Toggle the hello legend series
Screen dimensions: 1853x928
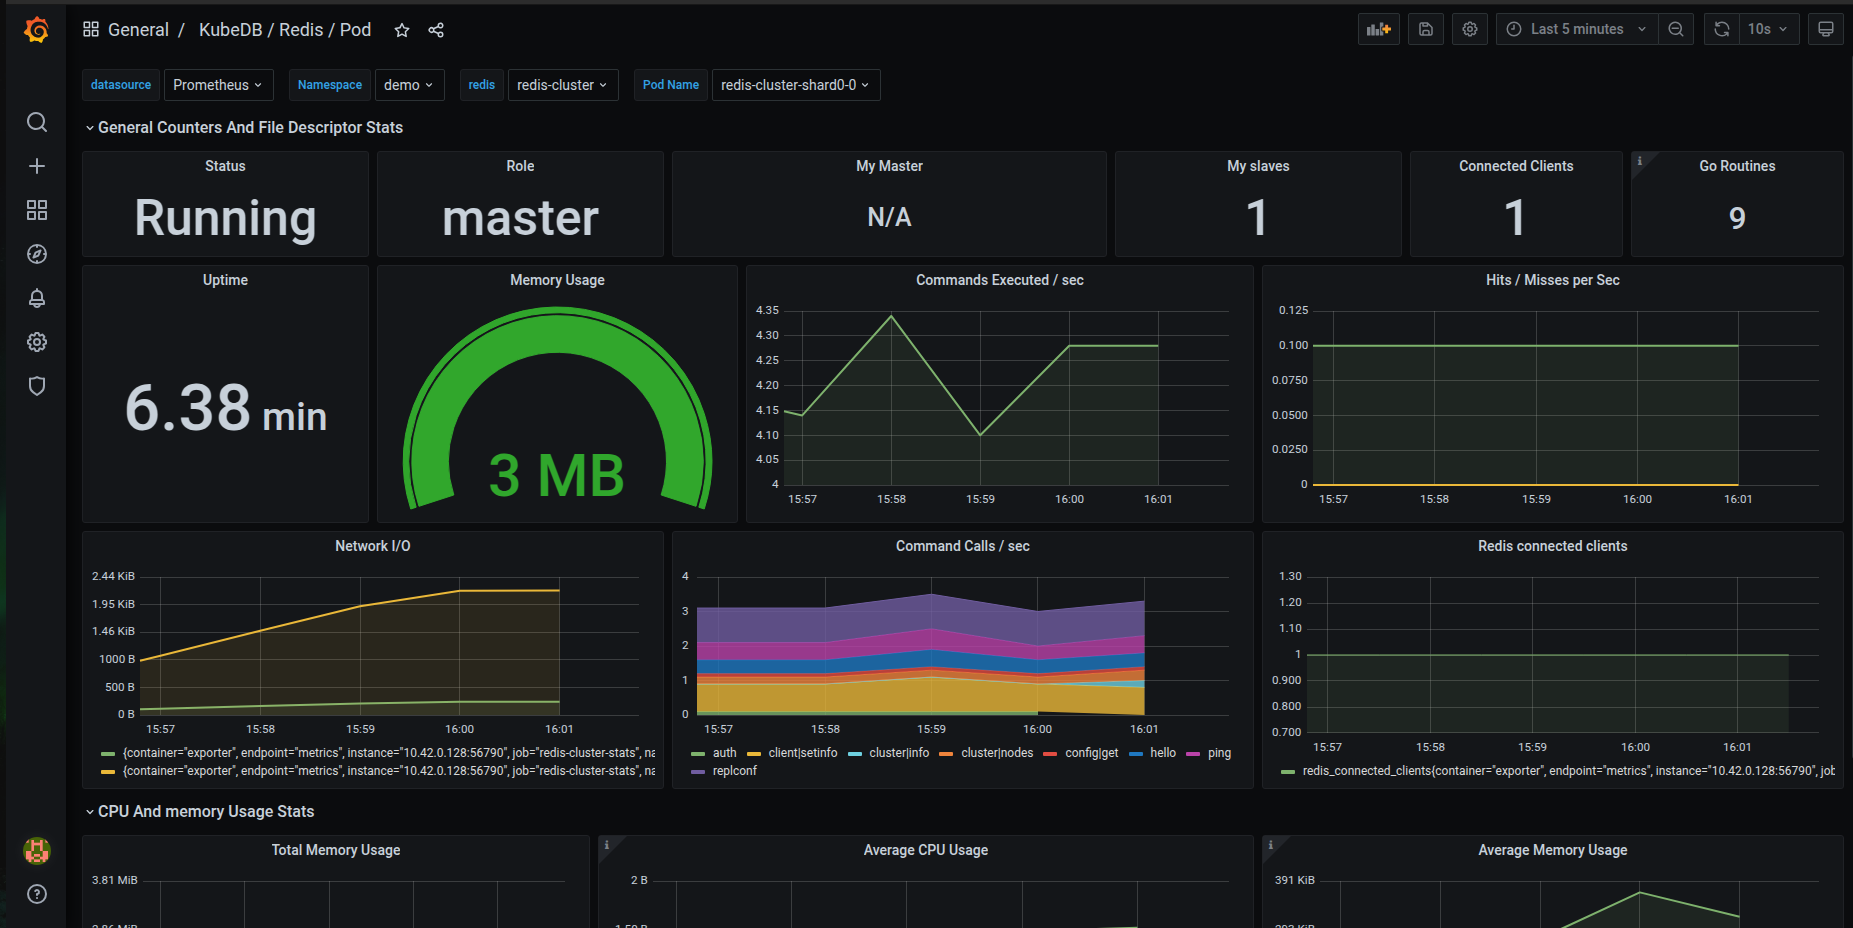point(1163,753)
